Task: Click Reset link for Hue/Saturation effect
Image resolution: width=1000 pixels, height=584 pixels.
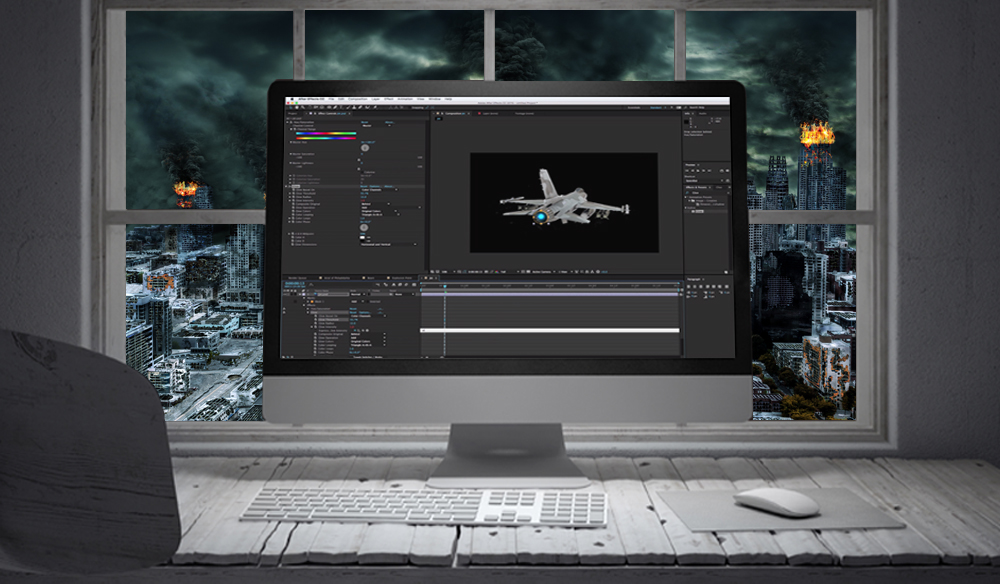Action: (x=363, y=123)
